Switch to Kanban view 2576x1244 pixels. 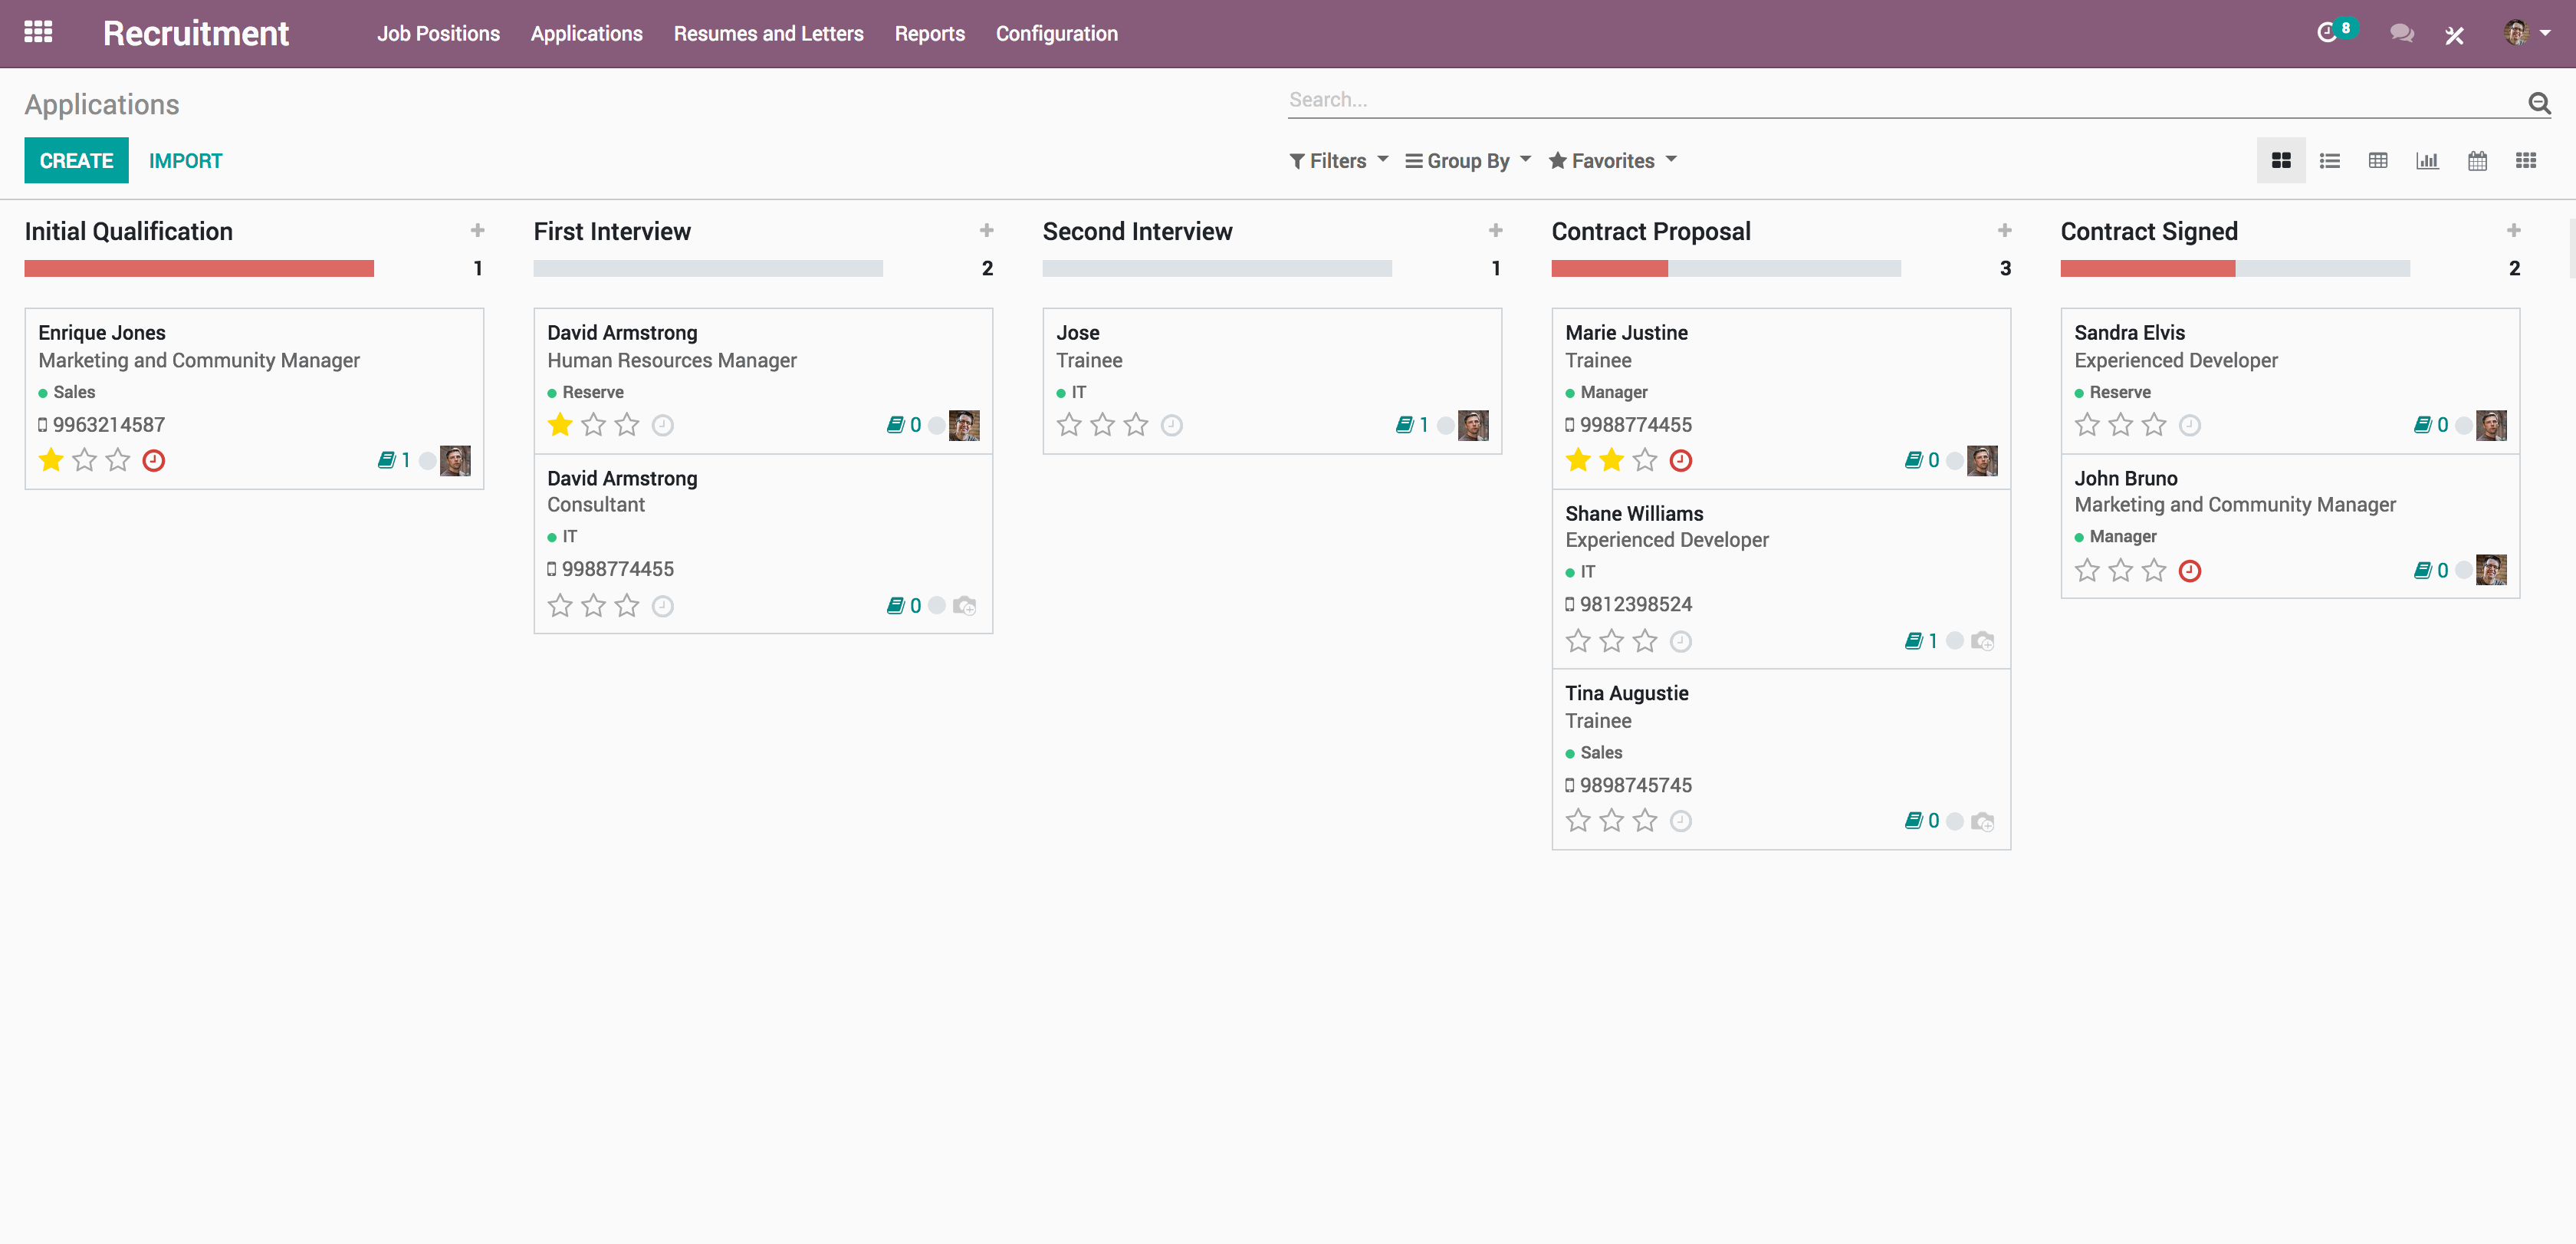point(2281,161)
